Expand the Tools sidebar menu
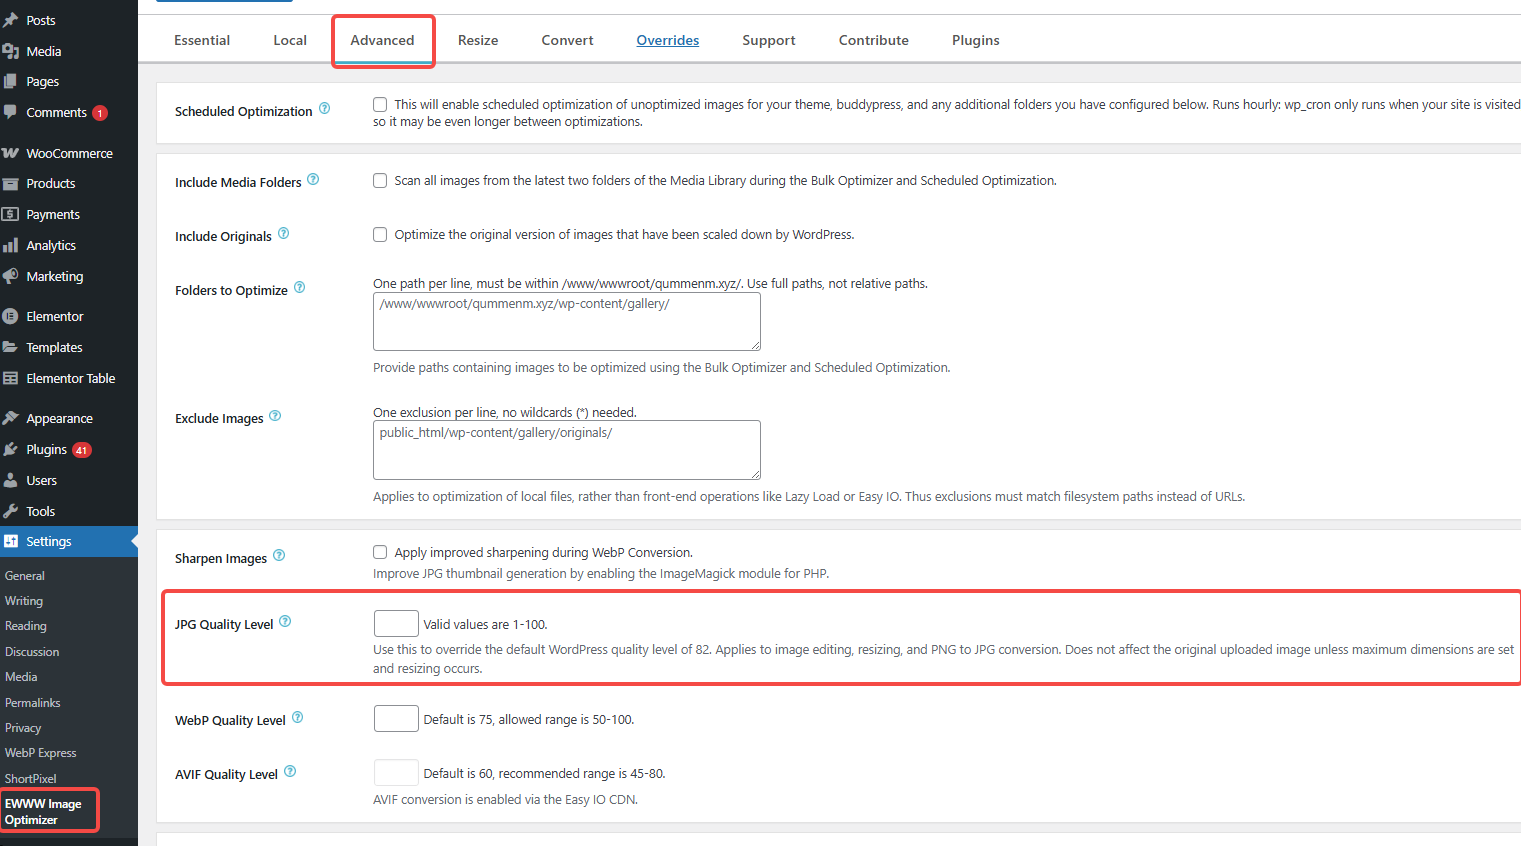 click(41, 511)
